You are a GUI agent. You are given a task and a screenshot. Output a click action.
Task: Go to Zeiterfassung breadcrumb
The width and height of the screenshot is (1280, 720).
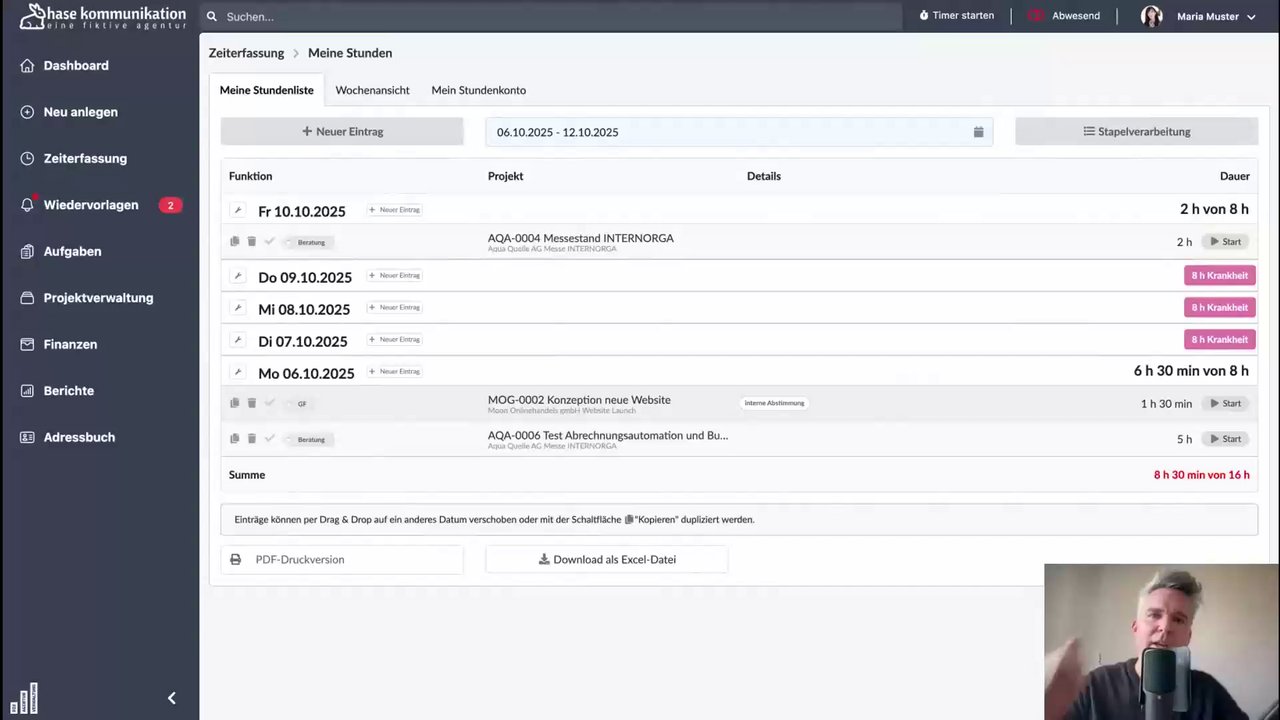click(x=246, y=53)
